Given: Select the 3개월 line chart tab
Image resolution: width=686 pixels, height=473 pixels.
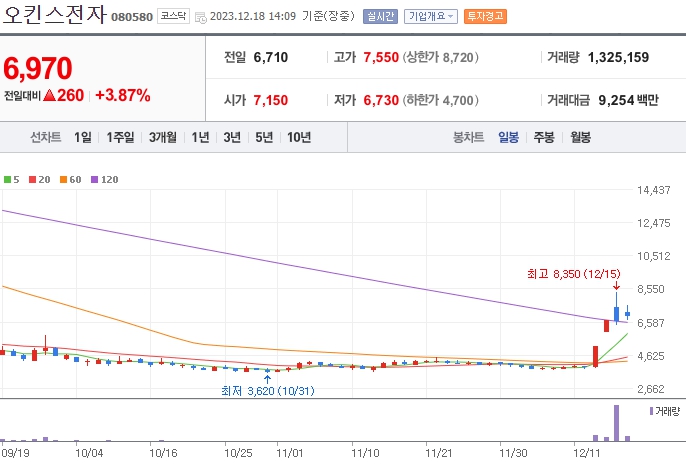Looking at the screenshot, I should point(163,137).
